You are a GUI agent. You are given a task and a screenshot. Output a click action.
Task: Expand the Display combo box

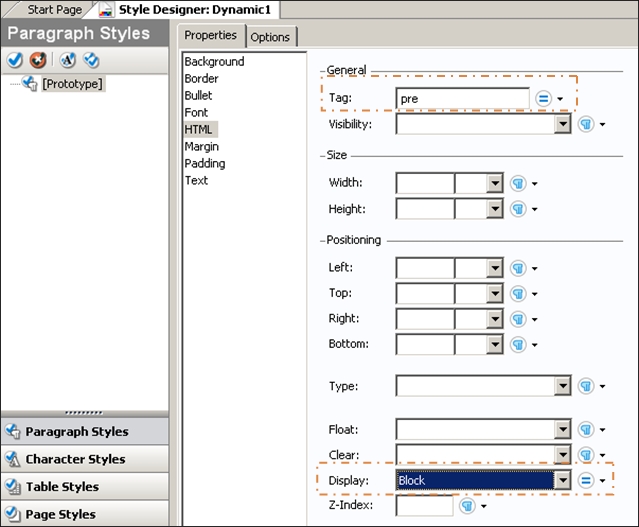point(563,481)
